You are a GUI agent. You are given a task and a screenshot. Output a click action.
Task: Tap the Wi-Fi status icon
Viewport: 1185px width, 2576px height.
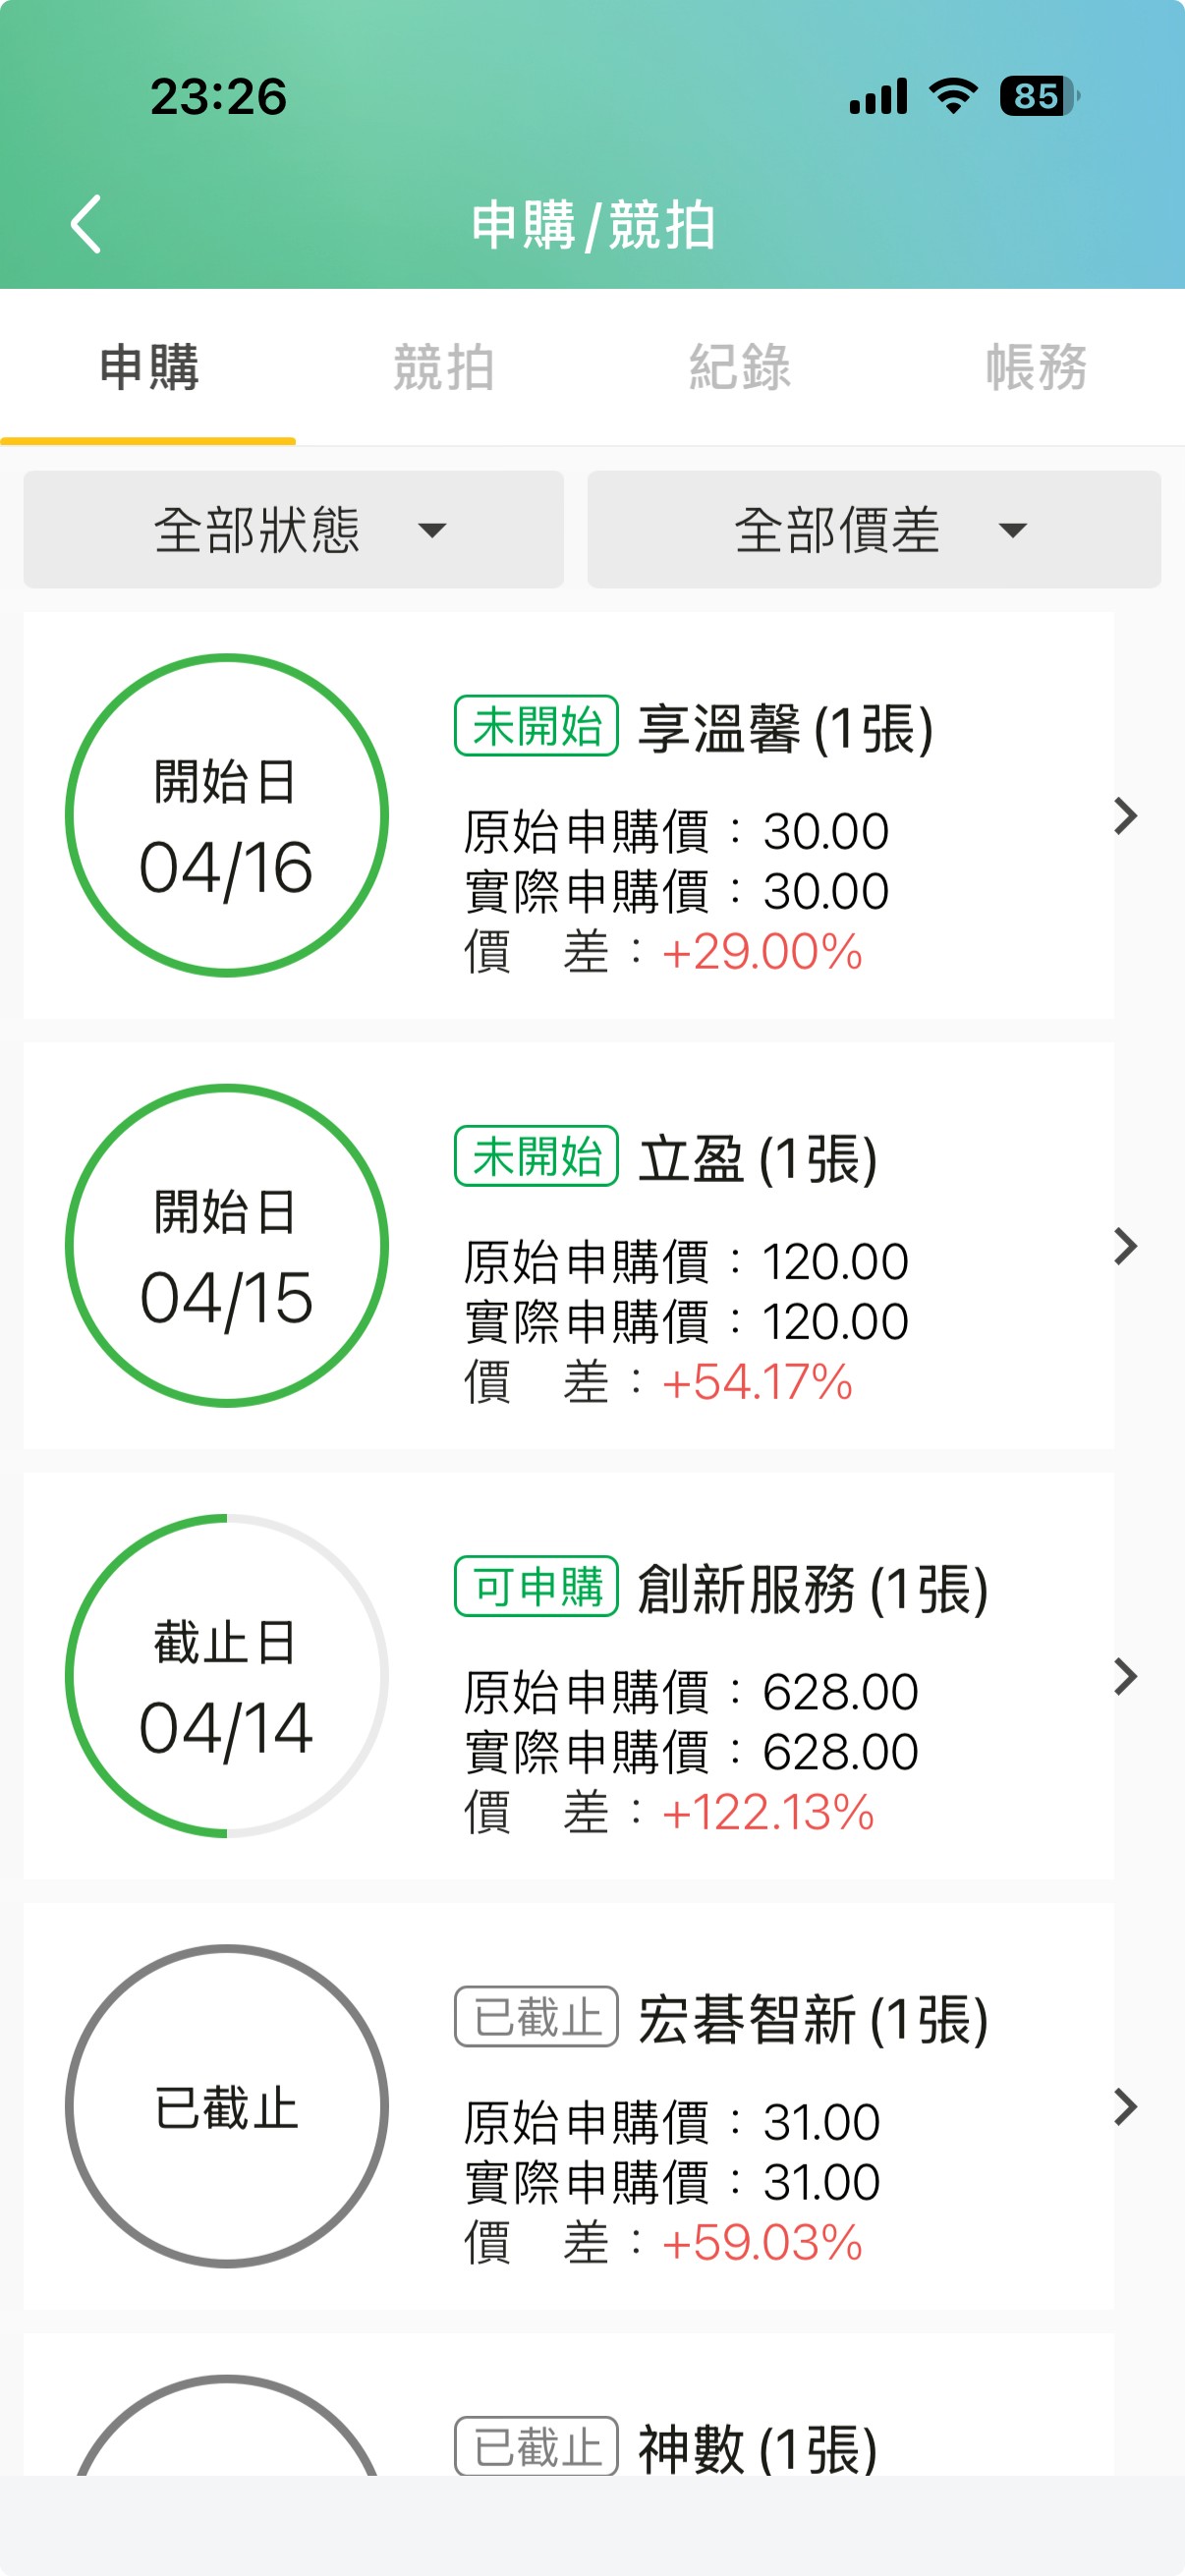953,96
